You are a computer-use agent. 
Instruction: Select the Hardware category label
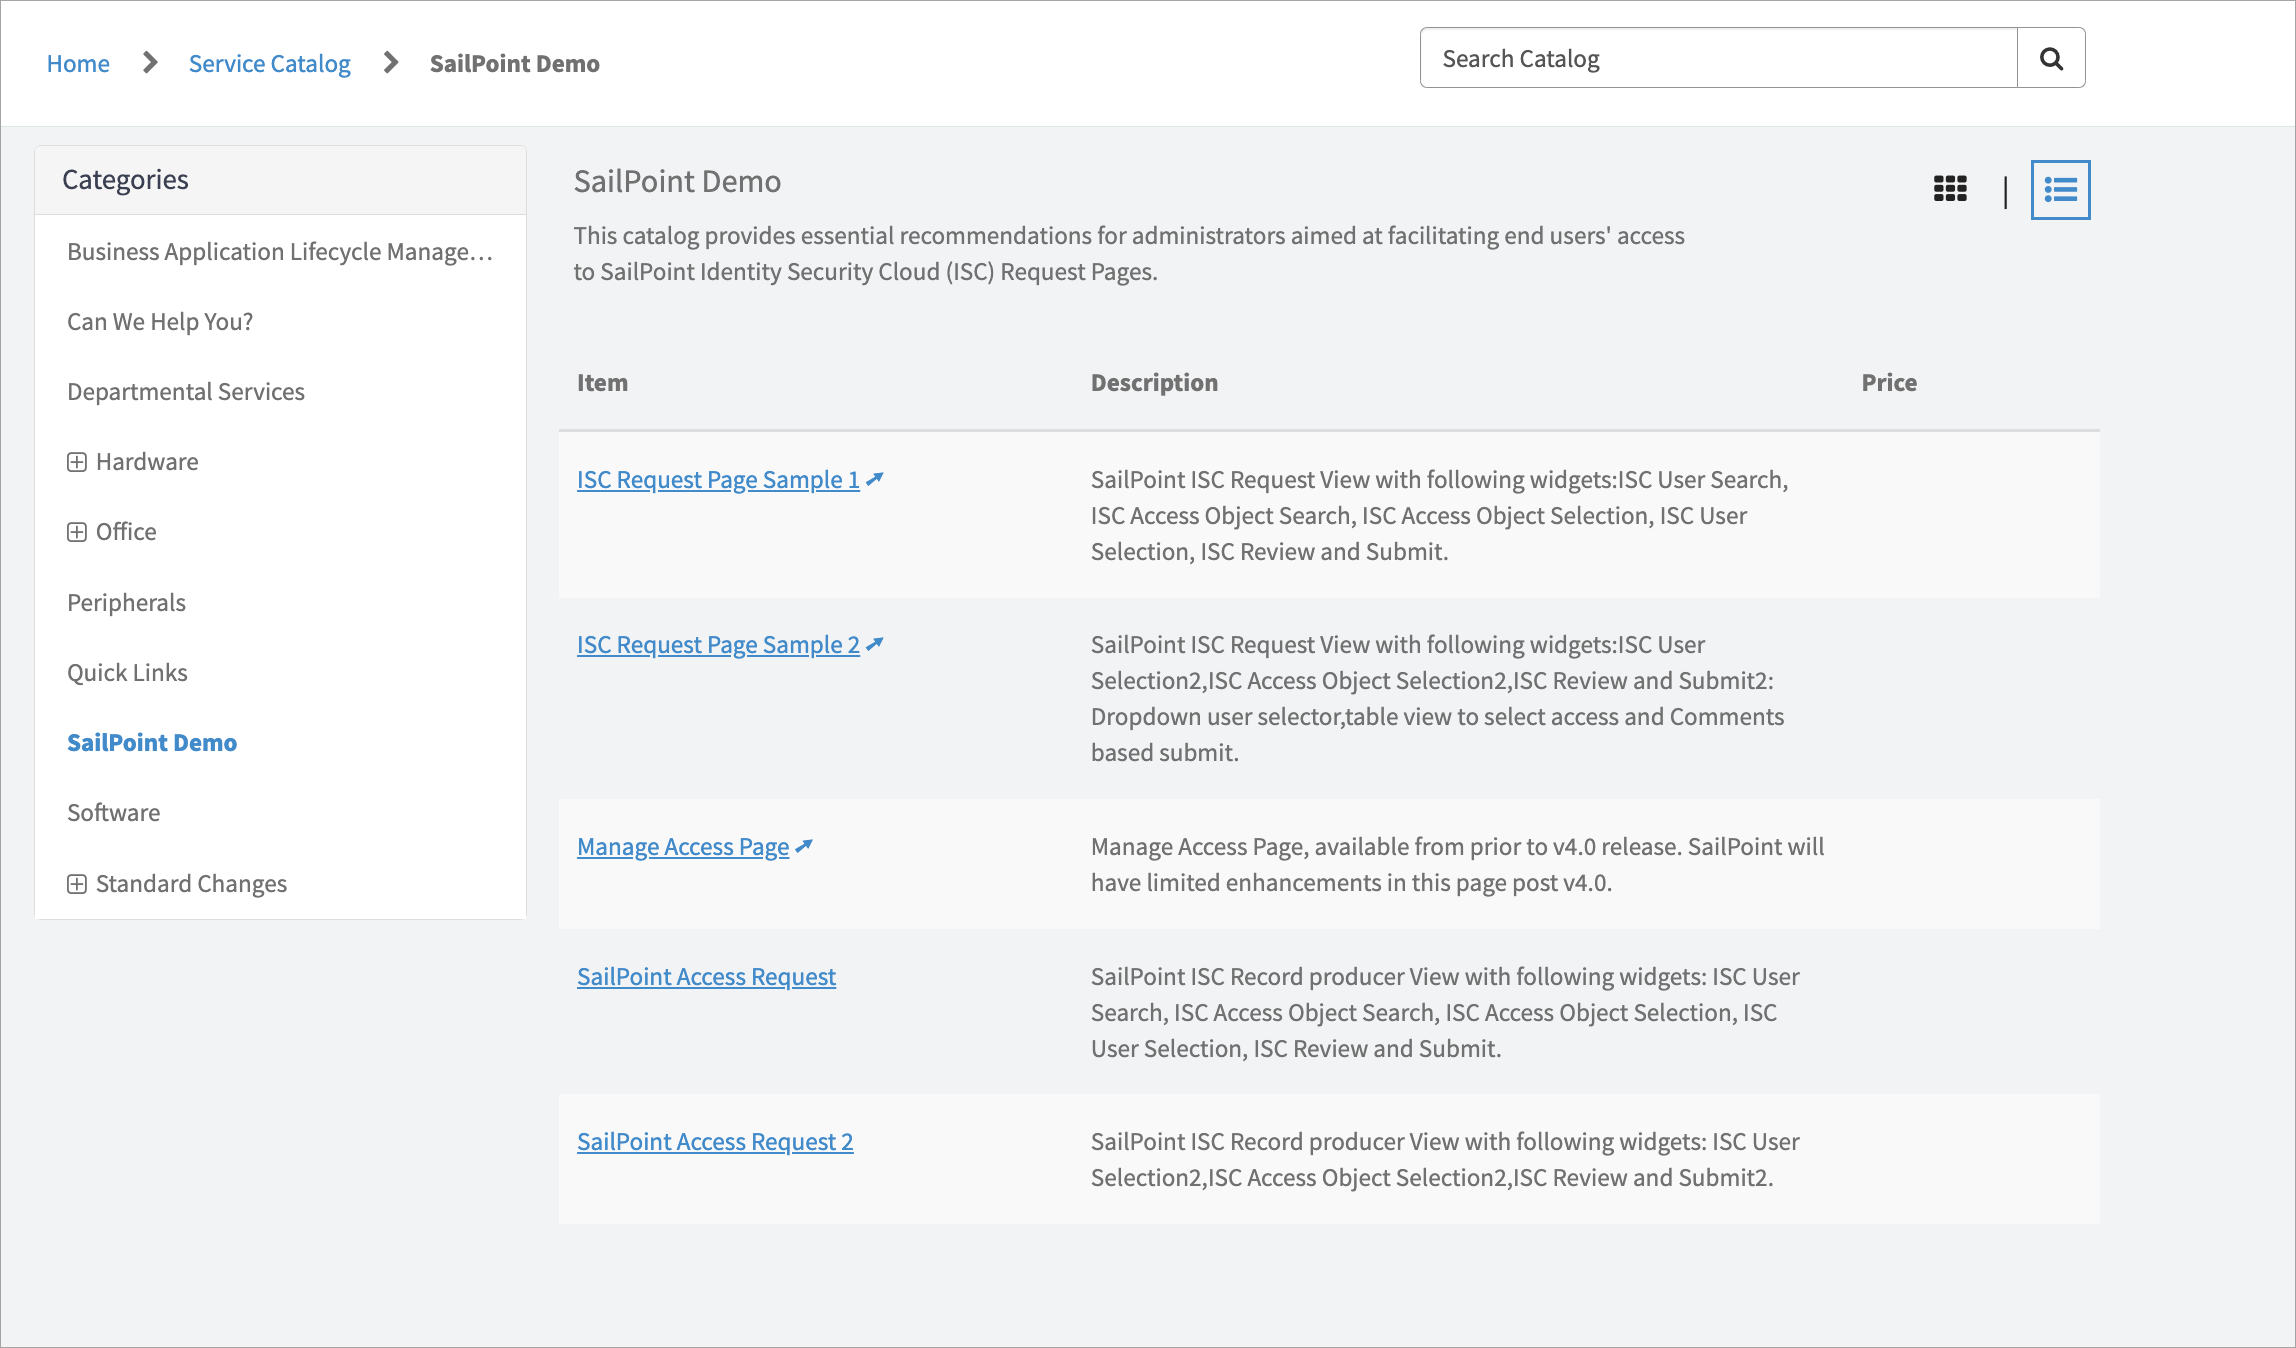147,461
